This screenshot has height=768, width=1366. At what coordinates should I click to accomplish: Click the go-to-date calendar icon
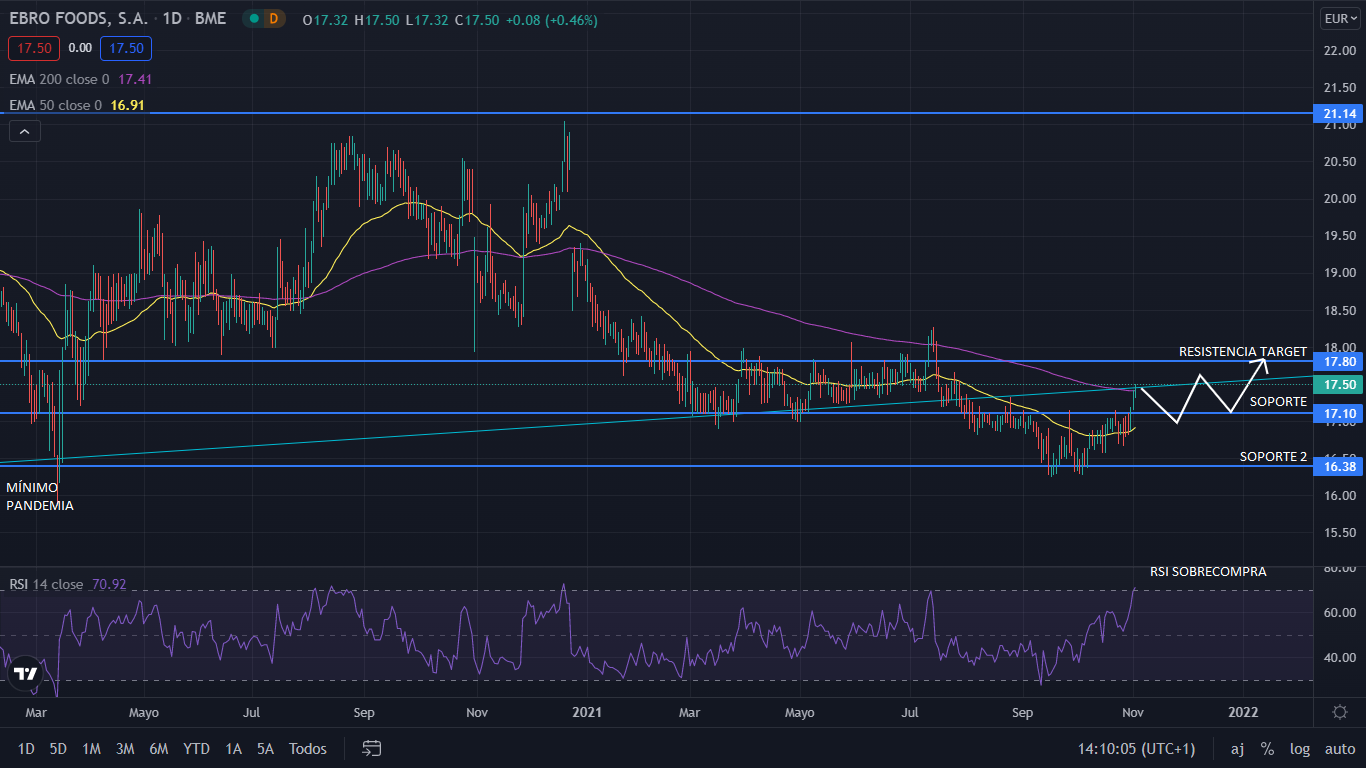point(372,748)
